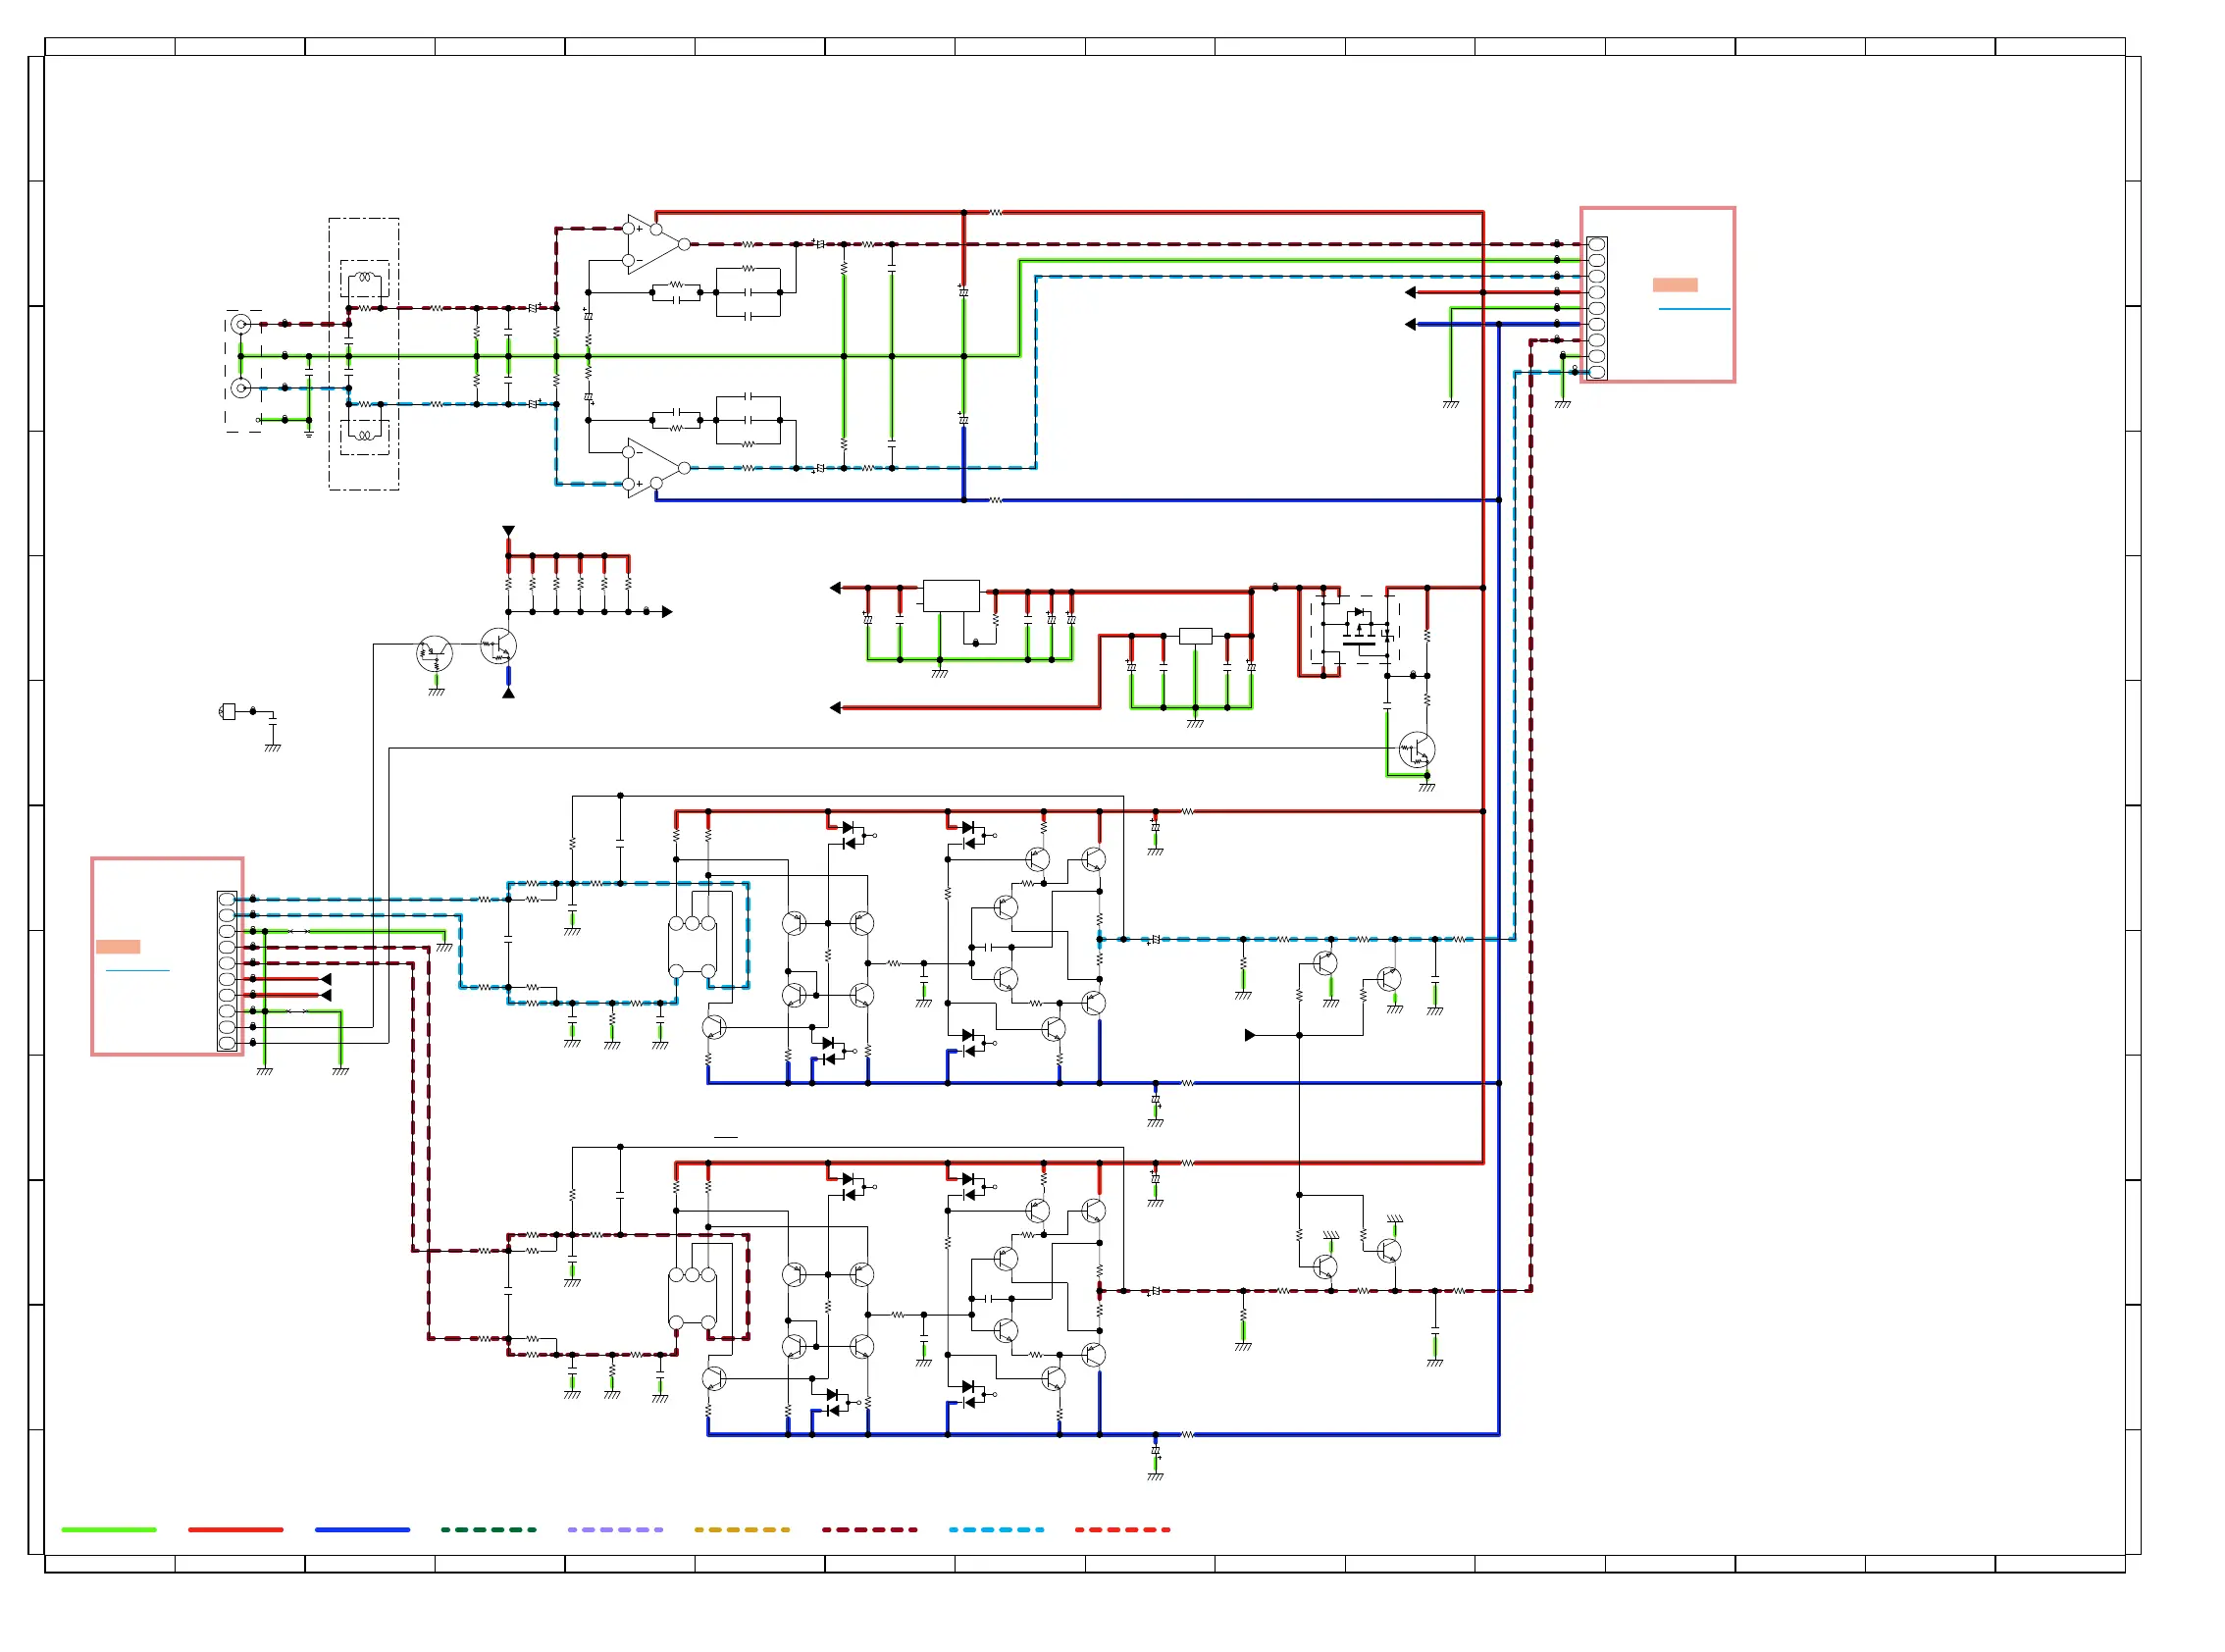Click blue underlined link in upper-right pink box
The width and height of the screenshot is (2225, 1652).
[x=1694, y=309]
